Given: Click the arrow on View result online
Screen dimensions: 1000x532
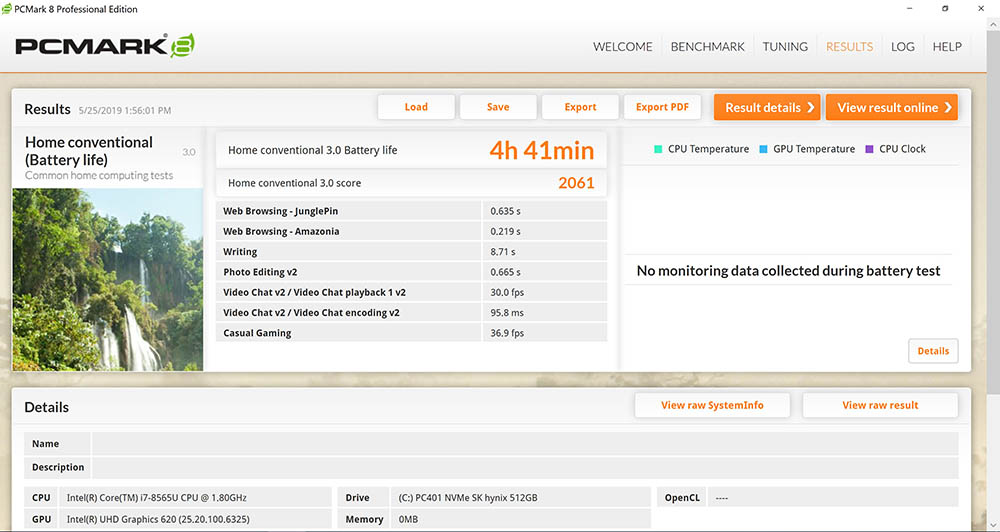Looking at the screenshot, I should [x=948, y=107].
